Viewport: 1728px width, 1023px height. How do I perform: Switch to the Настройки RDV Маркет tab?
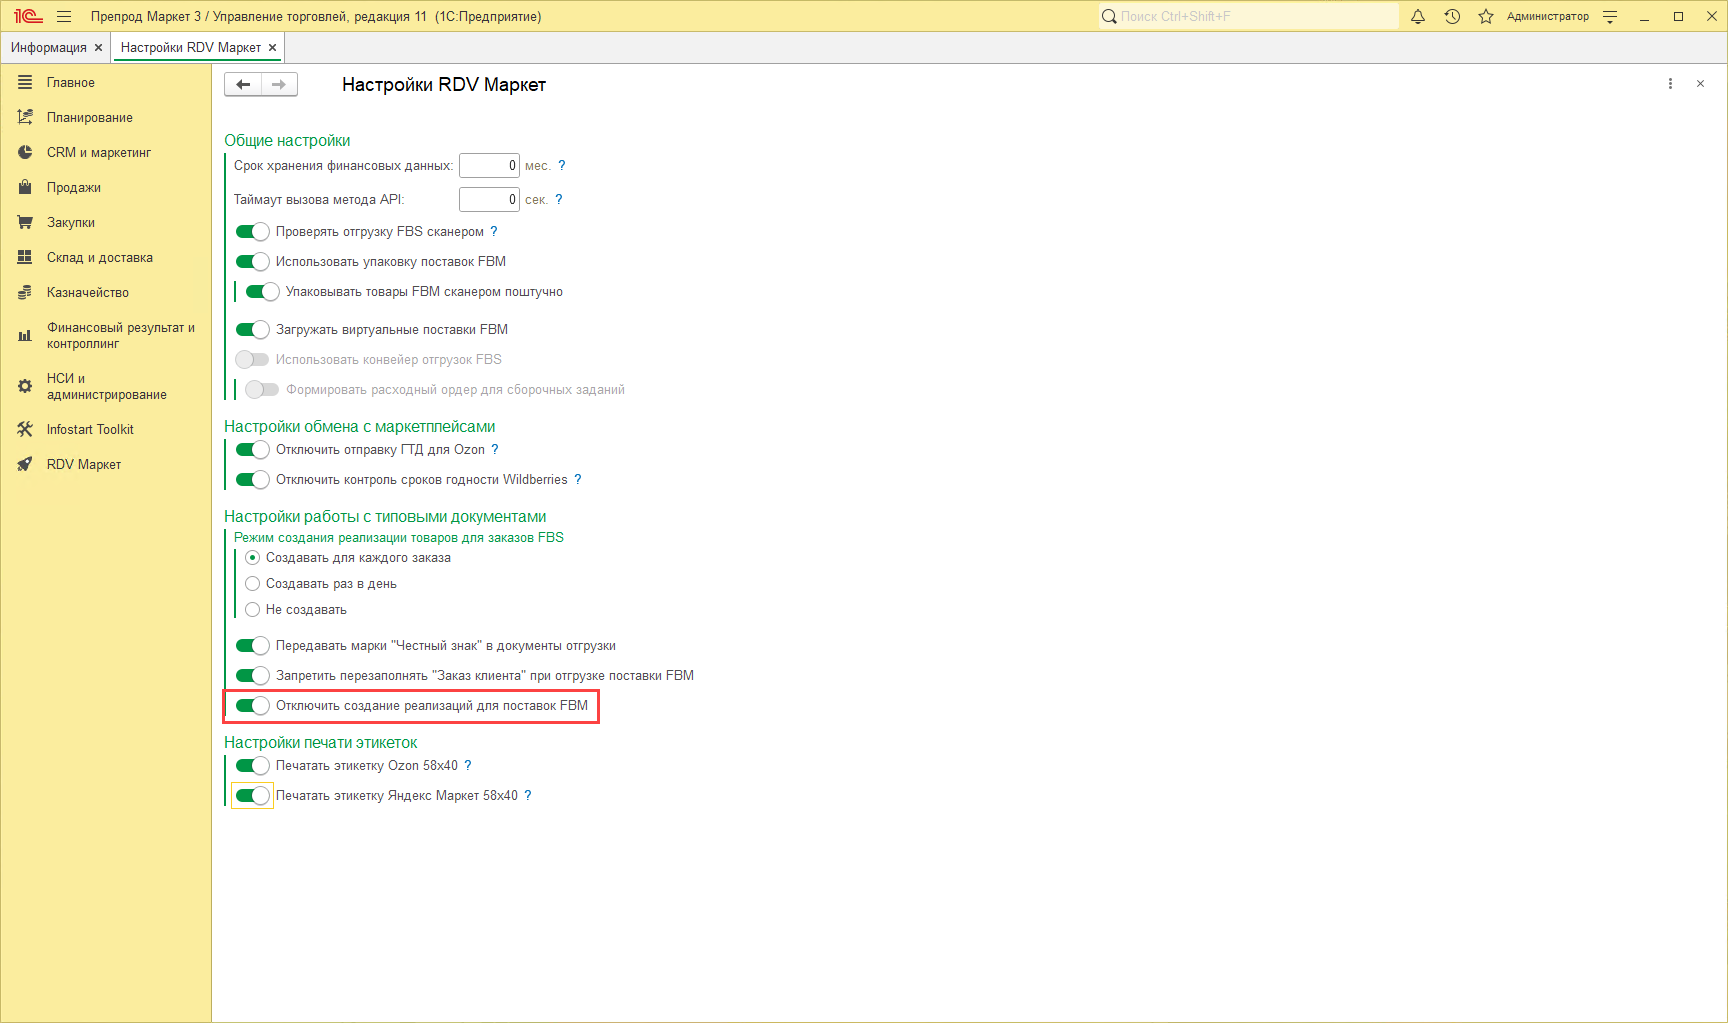click(x=191, y=48)
